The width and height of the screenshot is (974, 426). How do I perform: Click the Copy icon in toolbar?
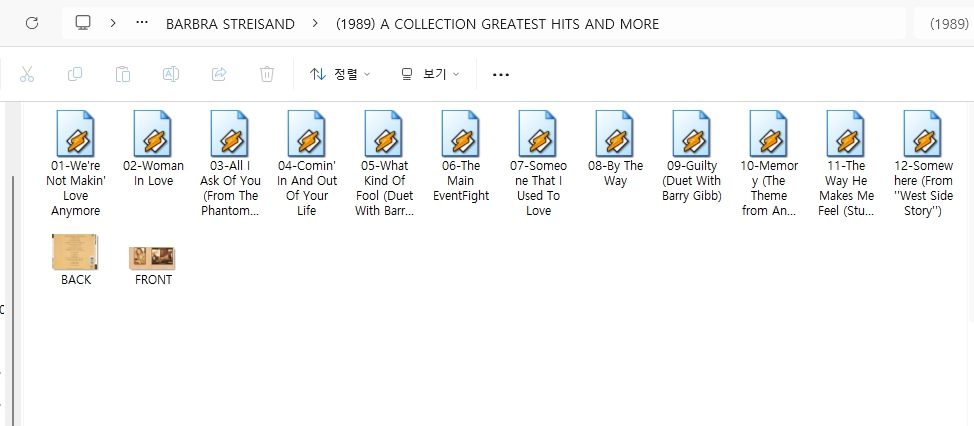point(75,74)
